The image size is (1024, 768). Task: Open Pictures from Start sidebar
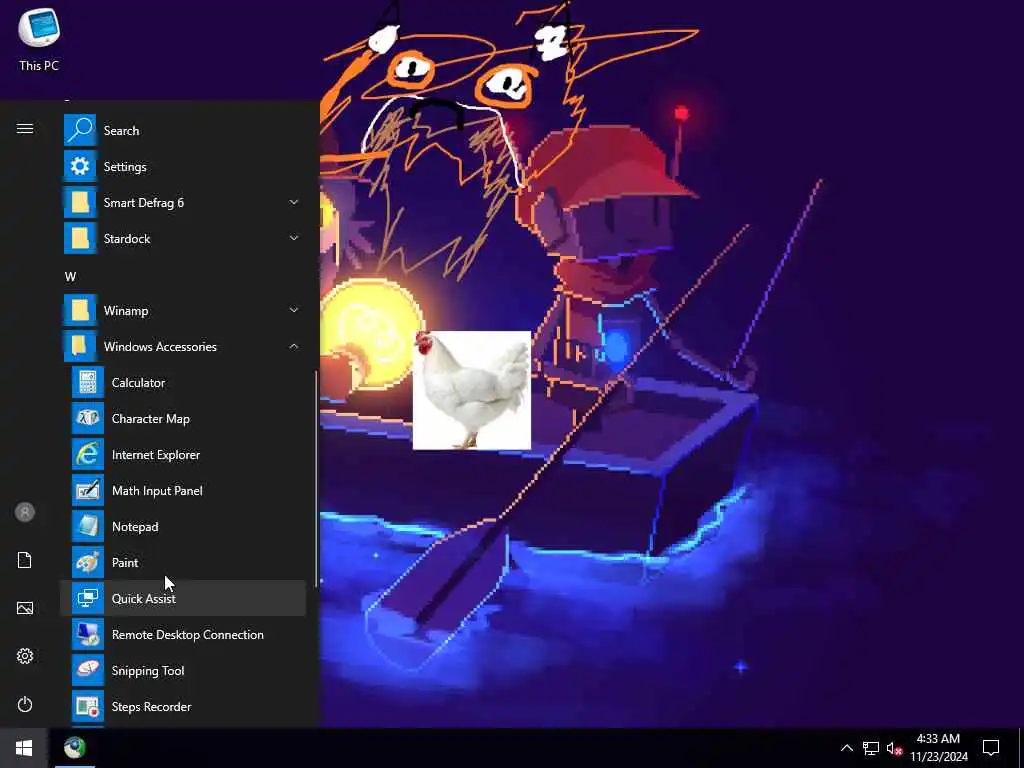(25, 608)
